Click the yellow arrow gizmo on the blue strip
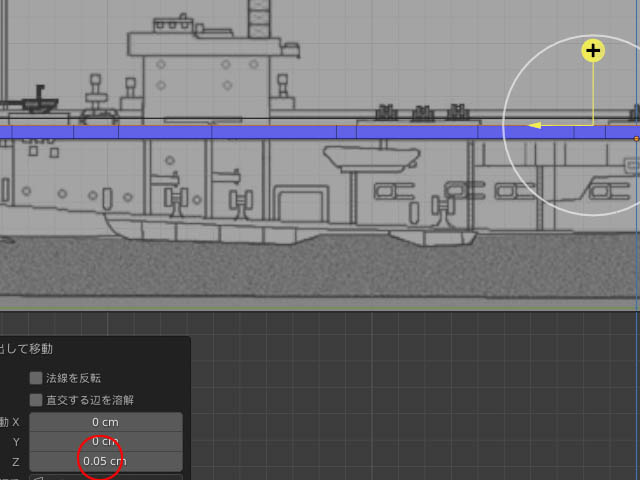Viewport: 640px width, 480px height. click(534, 125)
